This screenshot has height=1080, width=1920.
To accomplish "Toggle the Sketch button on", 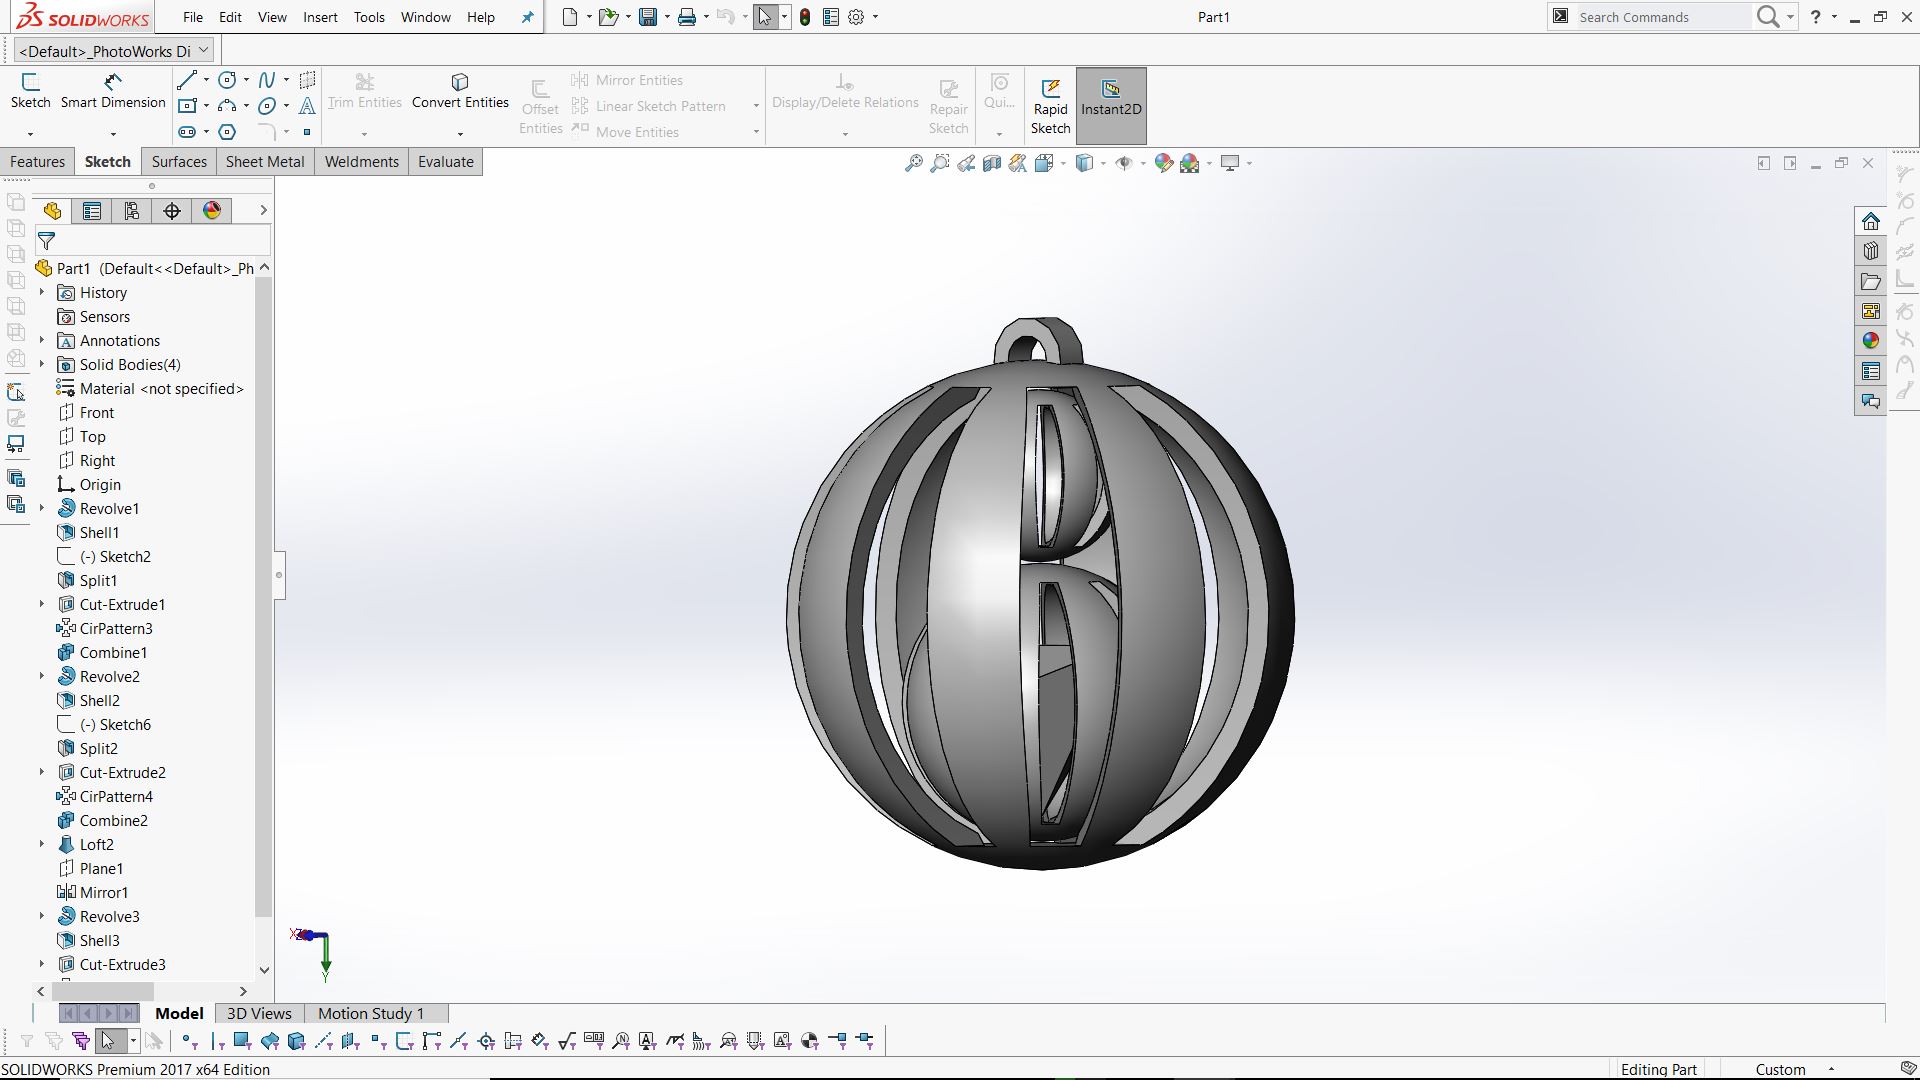I will point(30,90).
